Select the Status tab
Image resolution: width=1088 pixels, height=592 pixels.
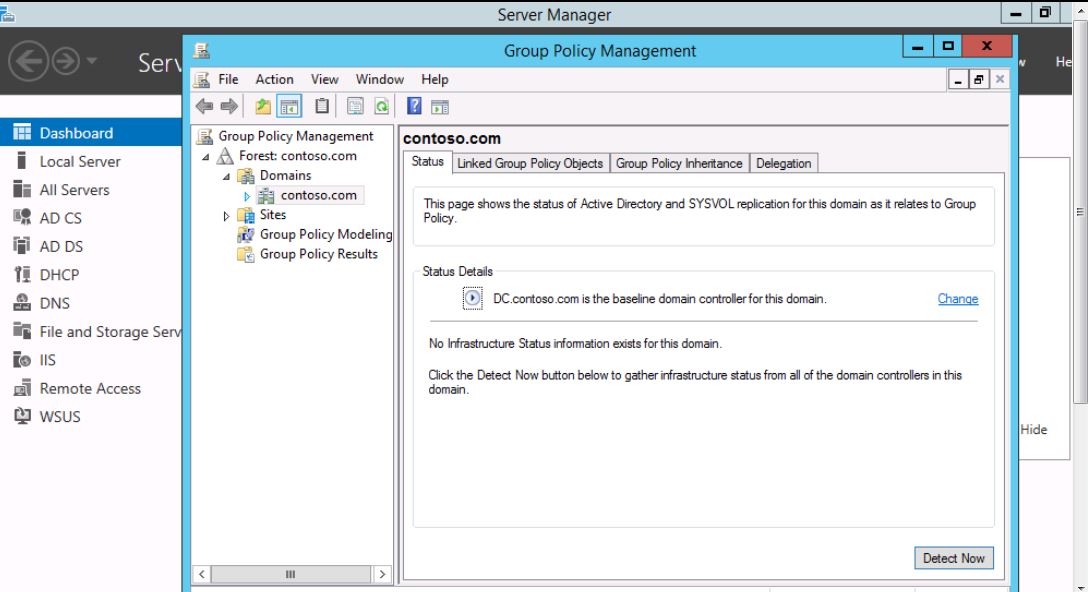pyautogui.click(x=427, y=161)
